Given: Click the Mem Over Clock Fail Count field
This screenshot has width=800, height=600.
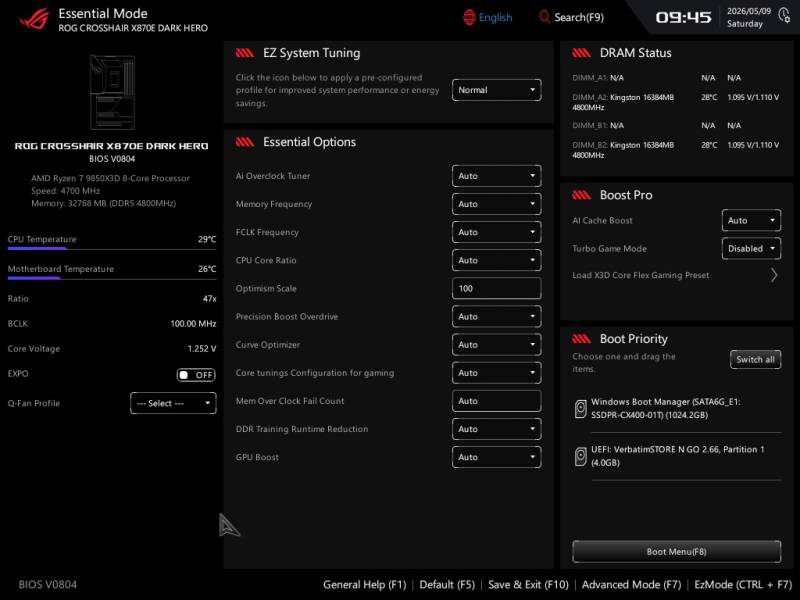Looking at the screenshot, I should tap(496, 401).
